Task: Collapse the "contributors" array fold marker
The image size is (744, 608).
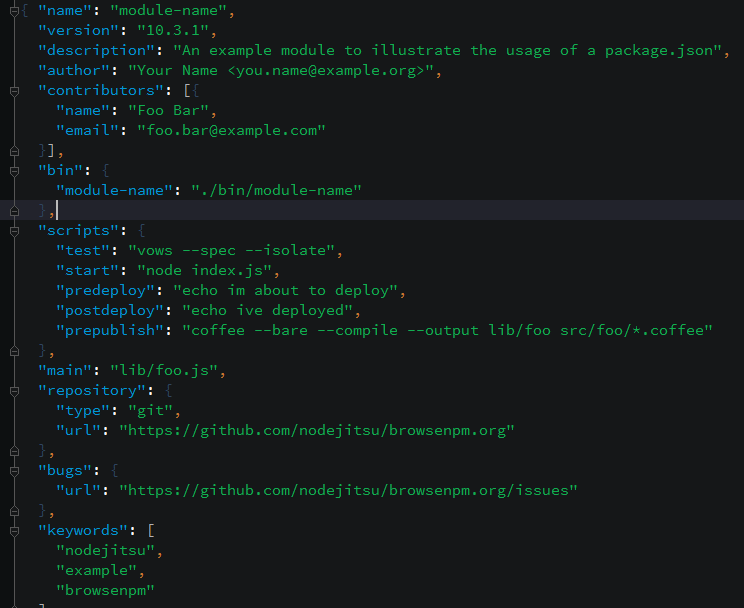Action: point(14,91)
